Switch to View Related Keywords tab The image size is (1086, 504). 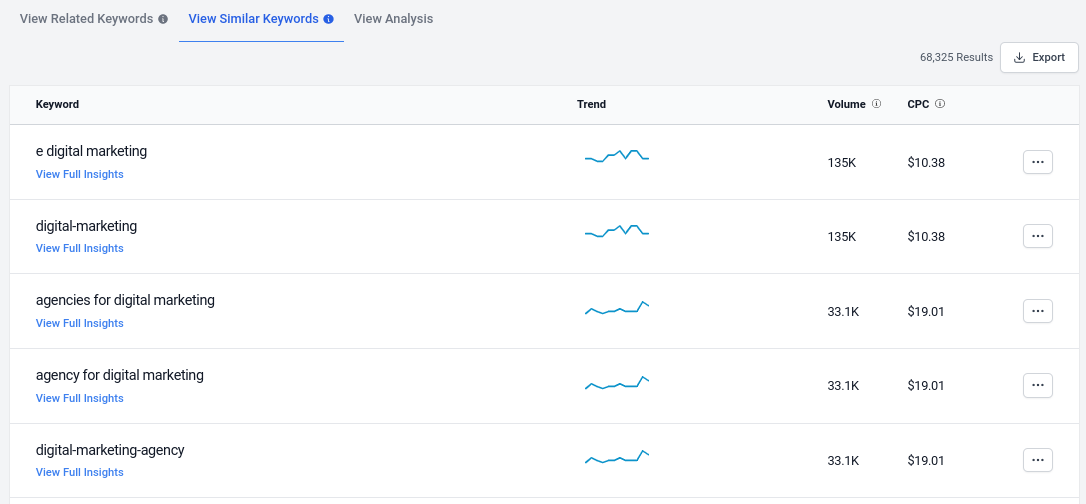pos(87,19)
